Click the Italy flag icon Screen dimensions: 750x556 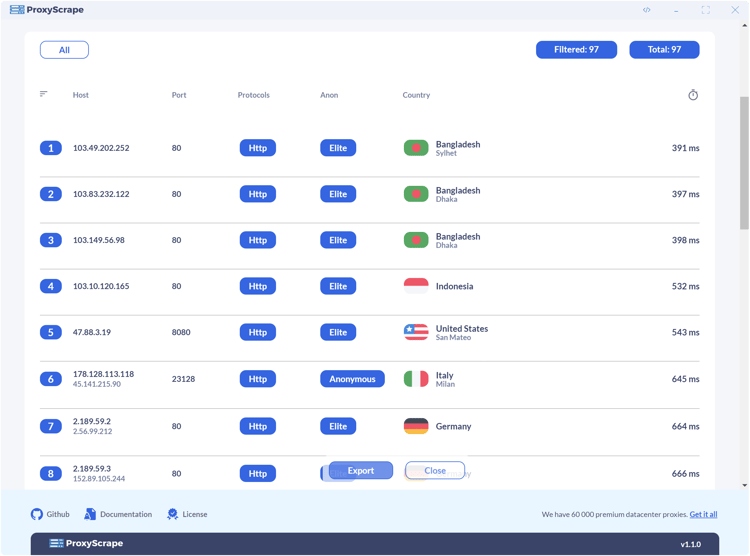(416, 379)
